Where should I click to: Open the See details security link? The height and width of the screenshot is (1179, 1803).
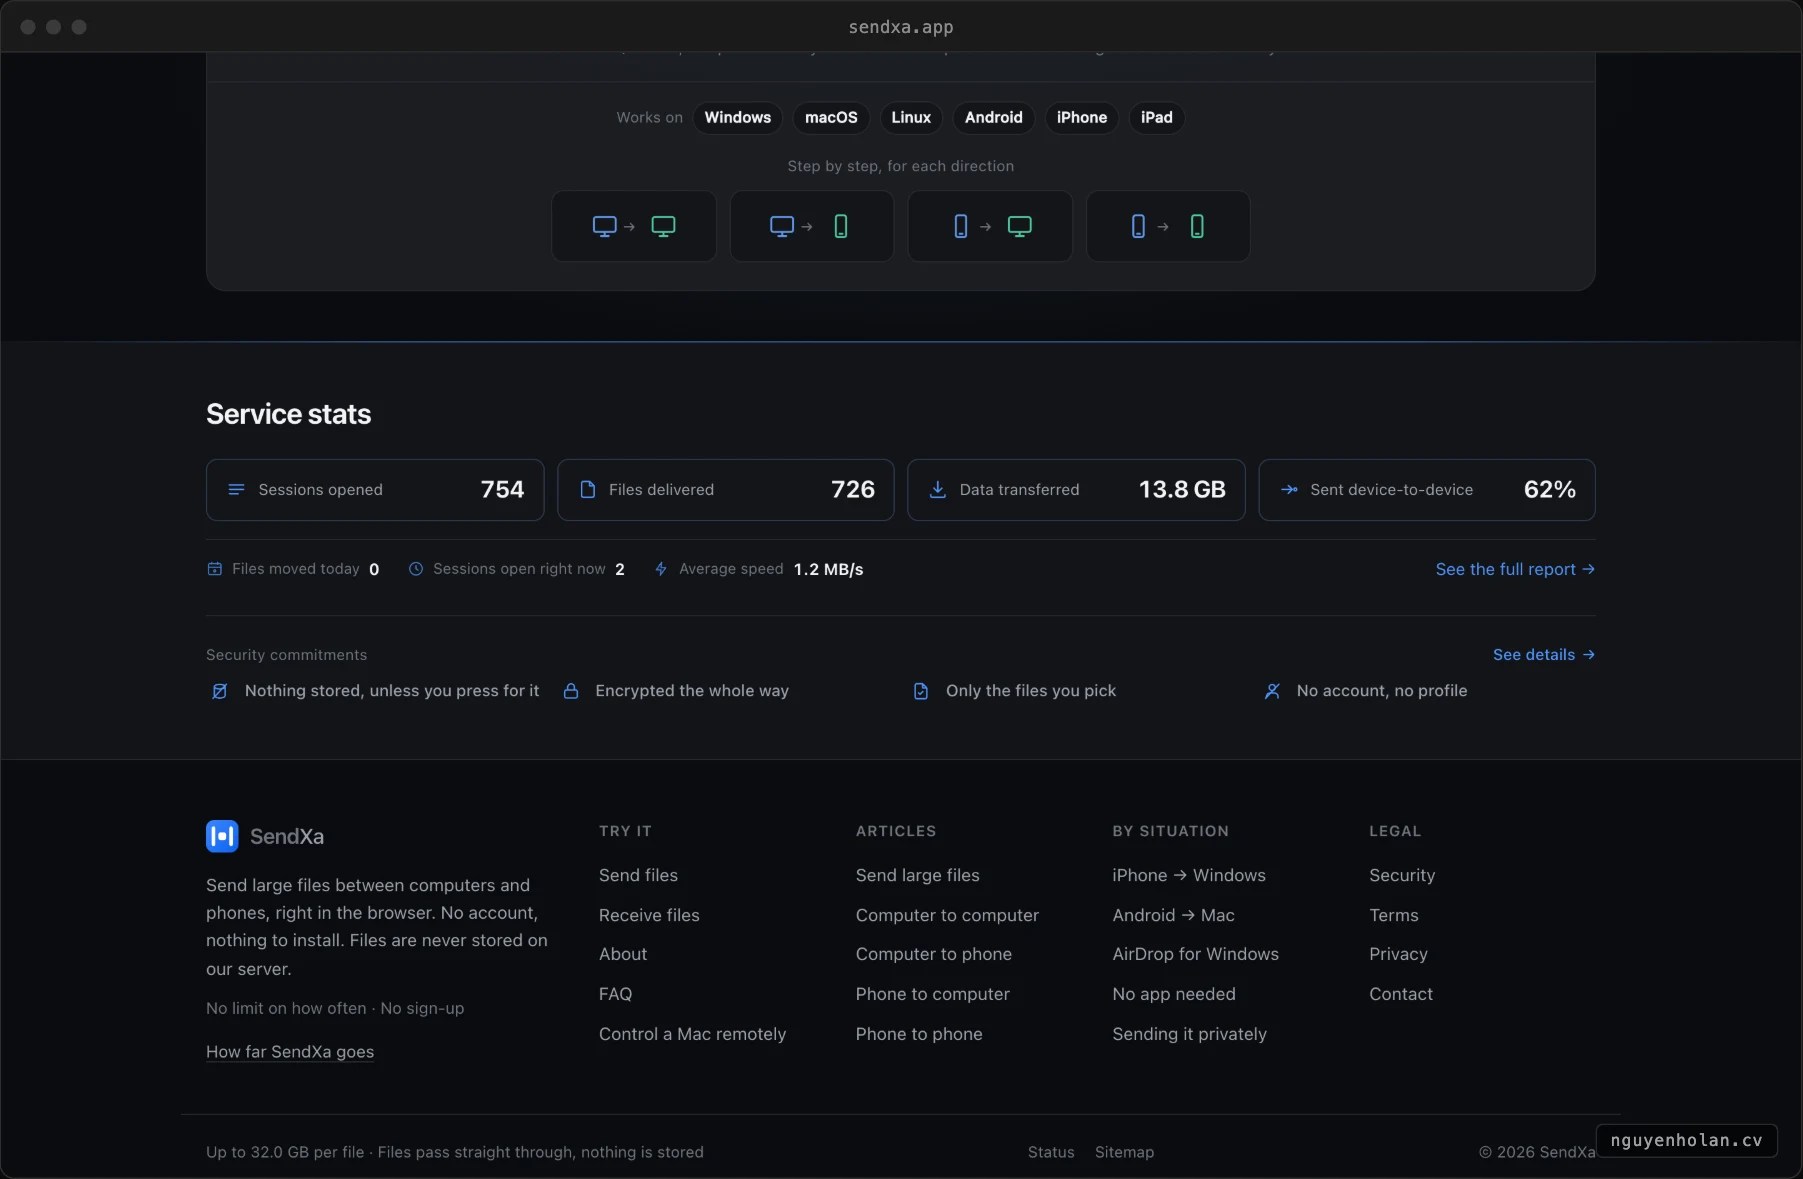(1544, 655)
